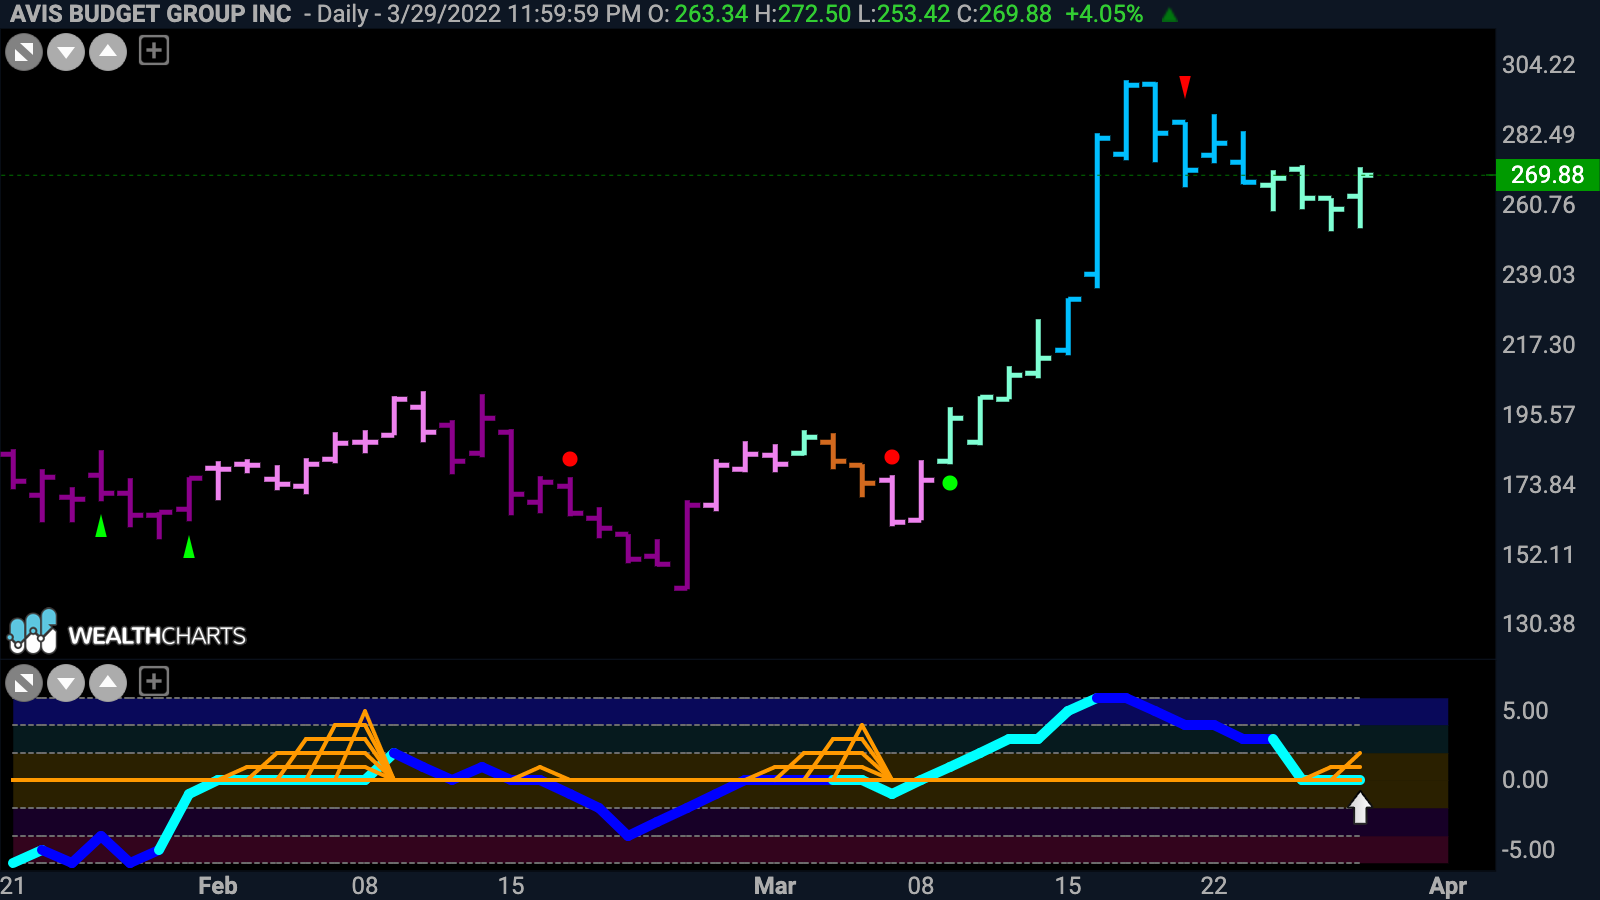1600x900 pixels.
Task: Click the red down-arrow signal near price peak
Action: (1185, 87)
